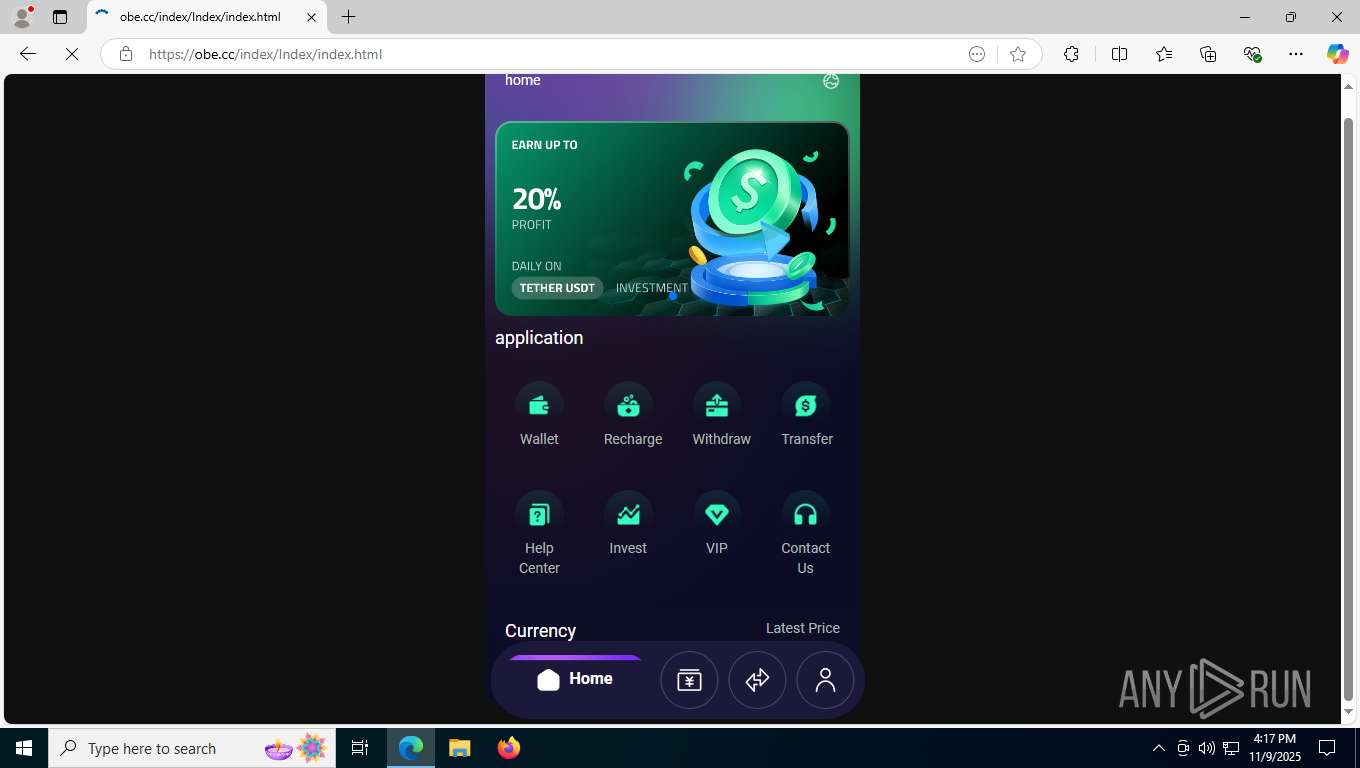1360x768 pixels.
Task: Open the Wallet app icon
Action: (539, 406)
